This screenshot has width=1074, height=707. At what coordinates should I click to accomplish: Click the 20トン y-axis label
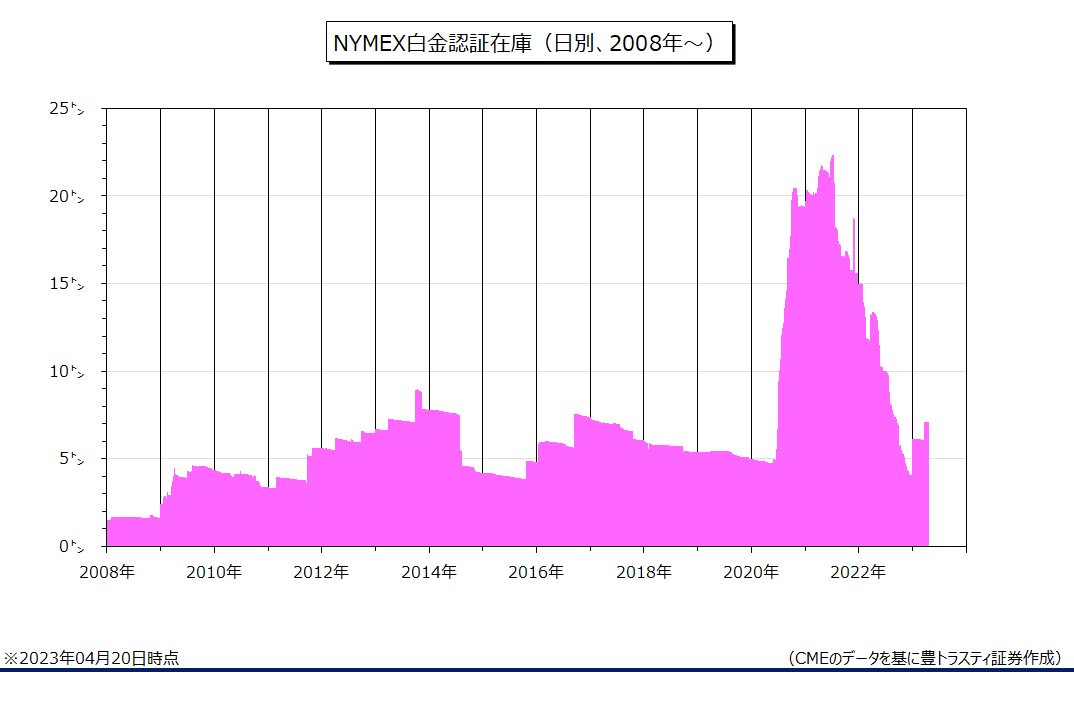pos(66,196)
